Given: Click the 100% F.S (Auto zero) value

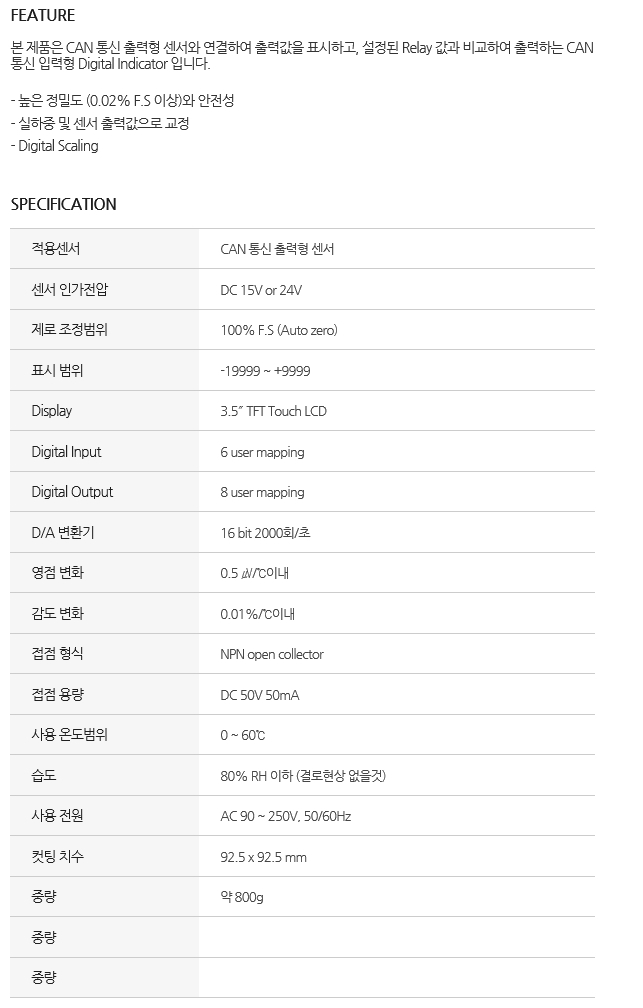Looking at the screenshot, I should 279,330.
